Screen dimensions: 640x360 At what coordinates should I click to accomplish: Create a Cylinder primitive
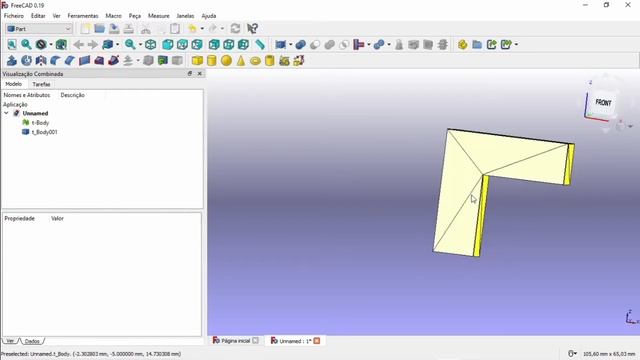[211, 61]
